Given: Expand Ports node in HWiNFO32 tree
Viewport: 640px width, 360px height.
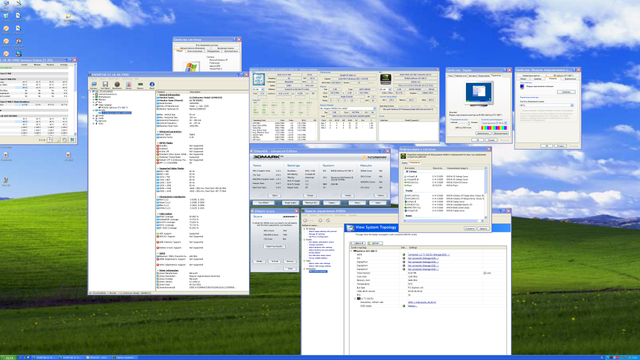Looking at the screenshot, I should [x=93, y=123].
